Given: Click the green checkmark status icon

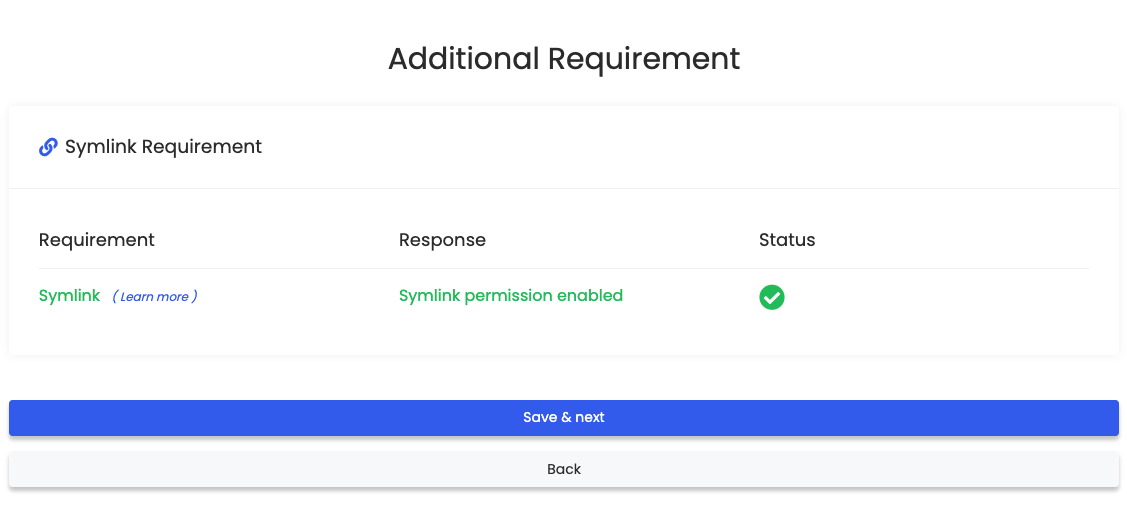Looking at the screenshot, I should (771, 297).
